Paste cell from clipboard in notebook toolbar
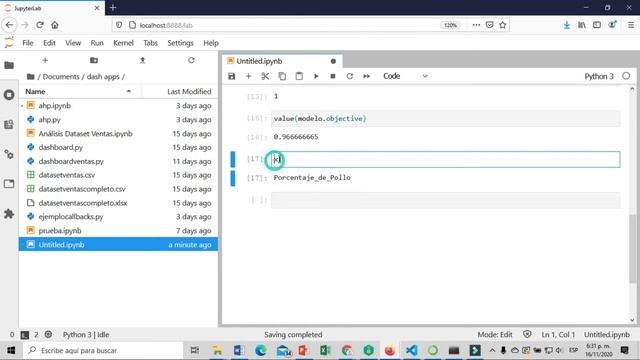 pyautogui.click(x=299, y=76)
